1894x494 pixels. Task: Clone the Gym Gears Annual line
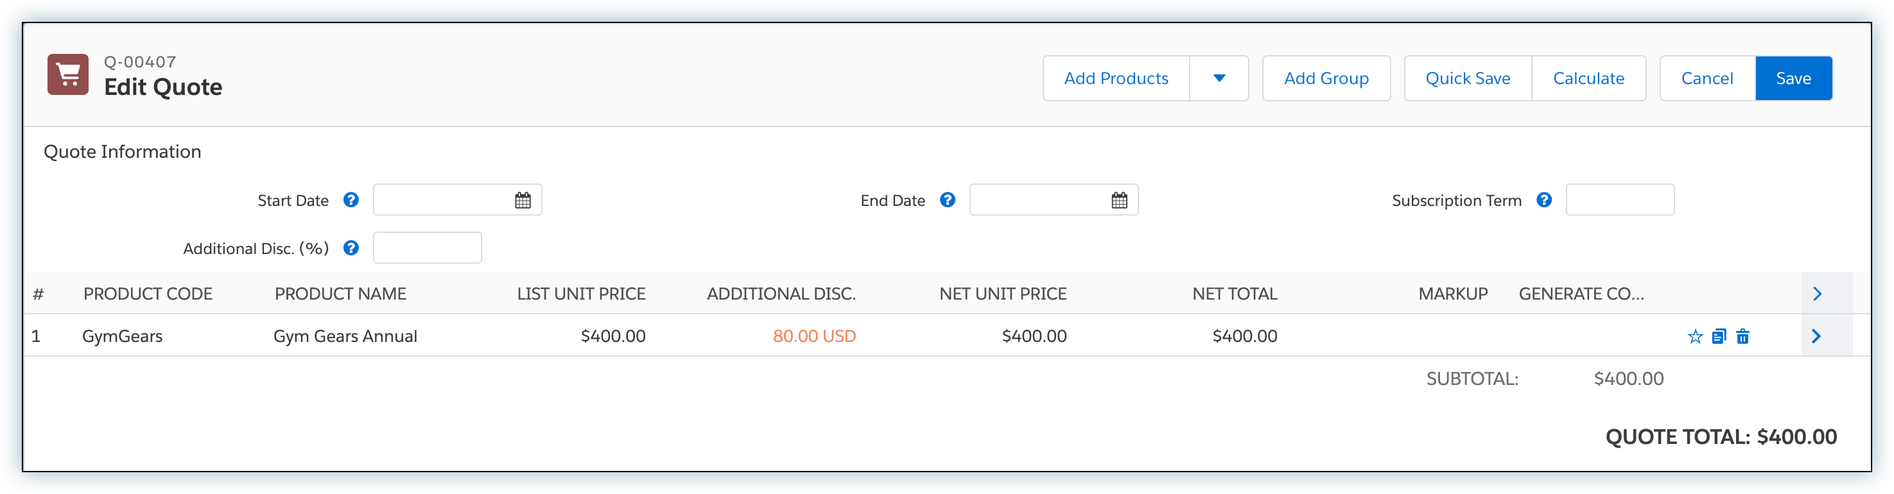point(1719,337)
